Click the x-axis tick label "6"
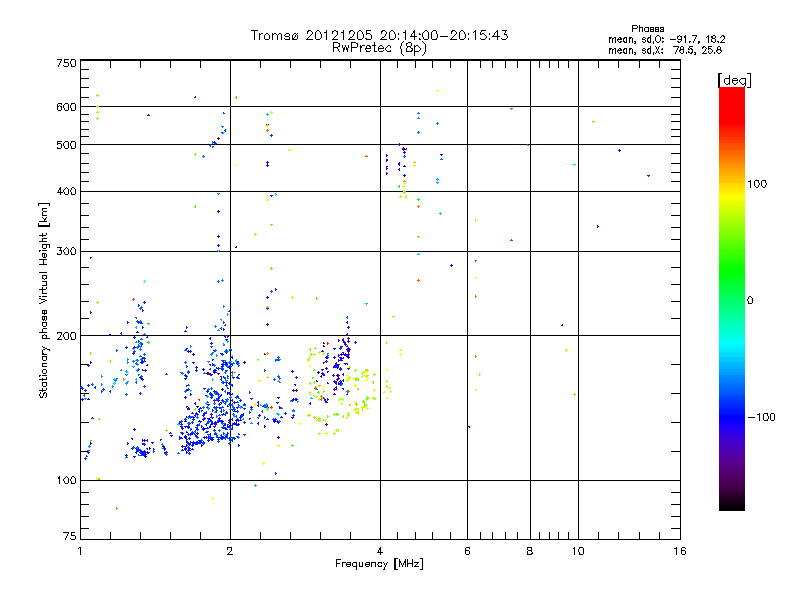 467,551
